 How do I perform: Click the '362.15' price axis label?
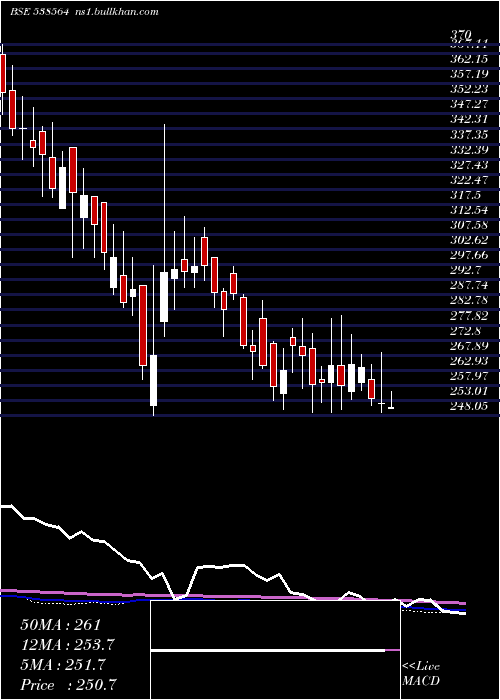[x=469, y=59]
